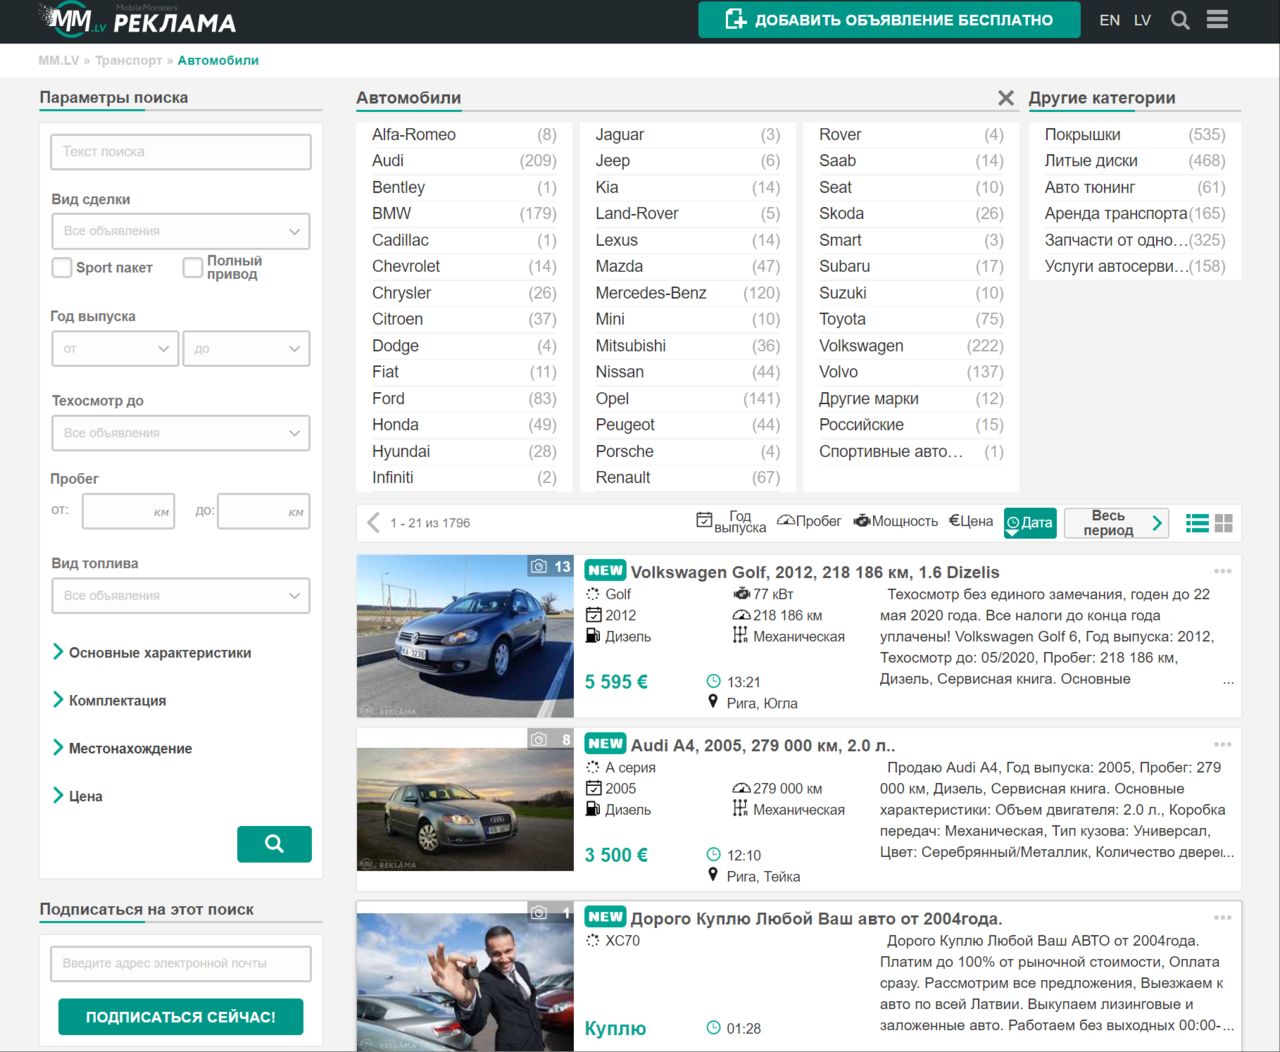This screenshot has width=1280, height=1052.
Task: Switch to list view layout
Action: (x=1197, y=523)
